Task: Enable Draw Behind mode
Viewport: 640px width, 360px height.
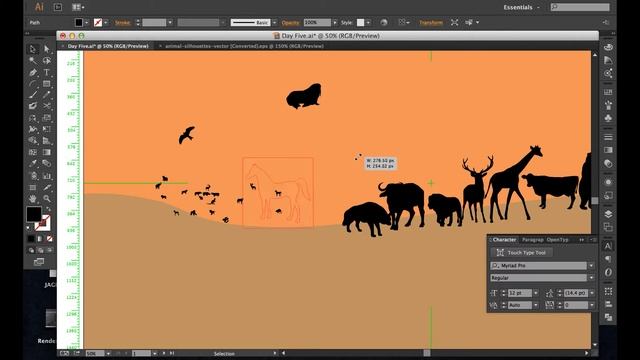Action: [40, 250]
